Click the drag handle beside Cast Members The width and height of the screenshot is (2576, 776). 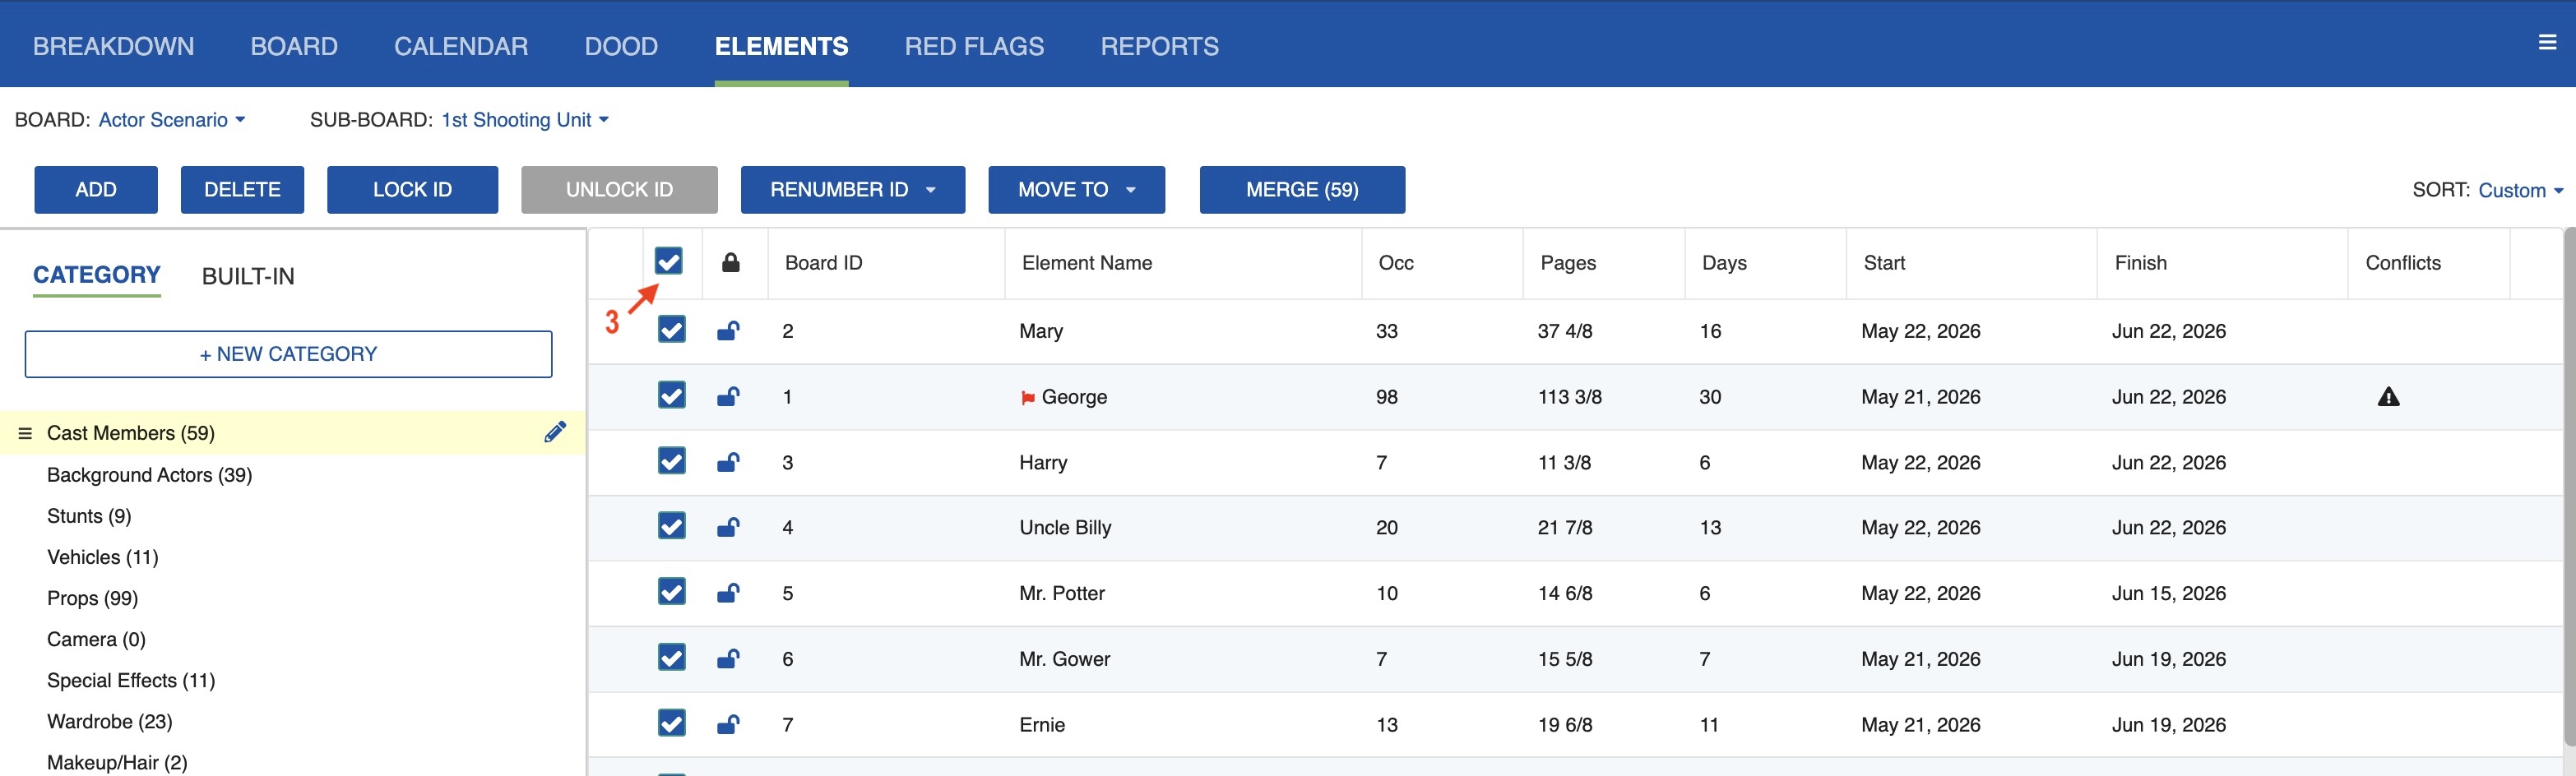pyautogui.click(x=25, y=433)
